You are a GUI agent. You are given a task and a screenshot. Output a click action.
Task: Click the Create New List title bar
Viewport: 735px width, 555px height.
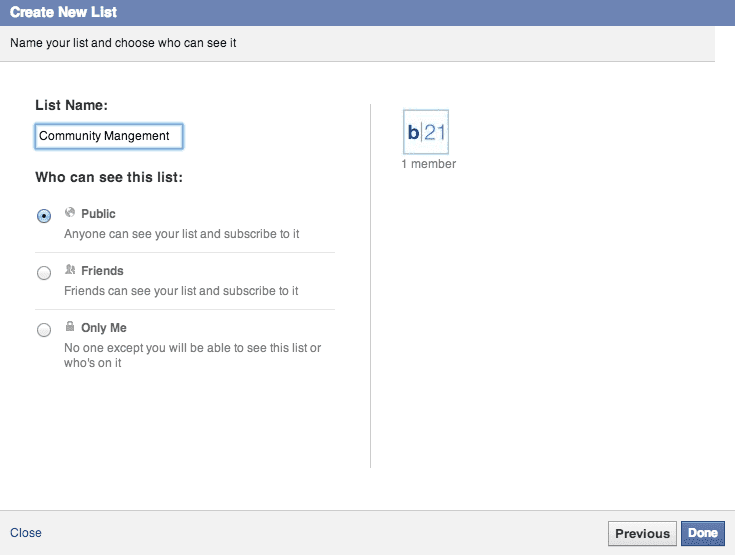tap(368, 13)
